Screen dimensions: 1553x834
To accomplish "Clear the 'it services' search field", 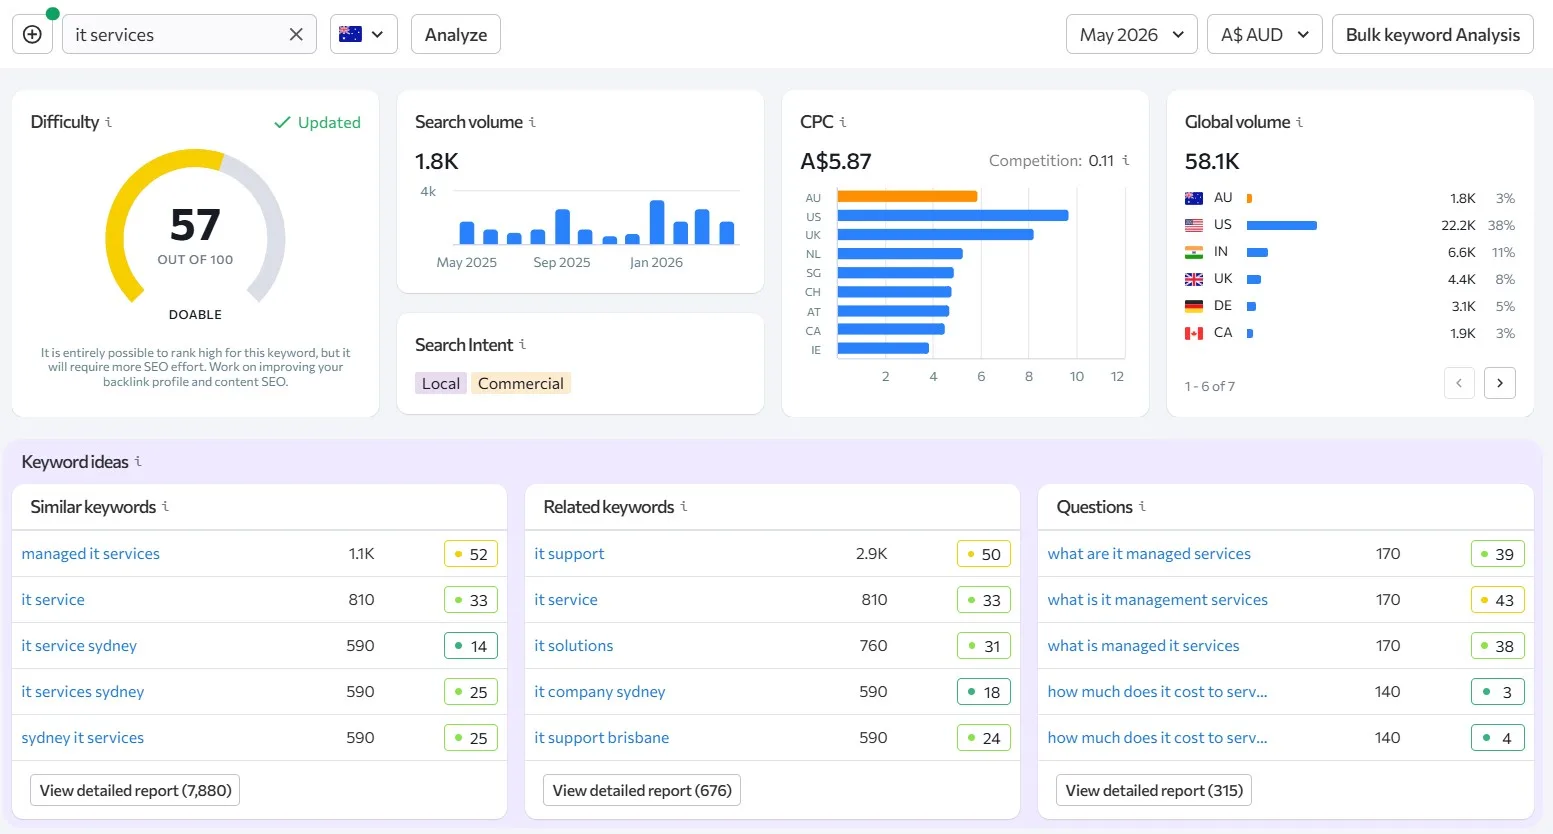I will tap(296, 34).
